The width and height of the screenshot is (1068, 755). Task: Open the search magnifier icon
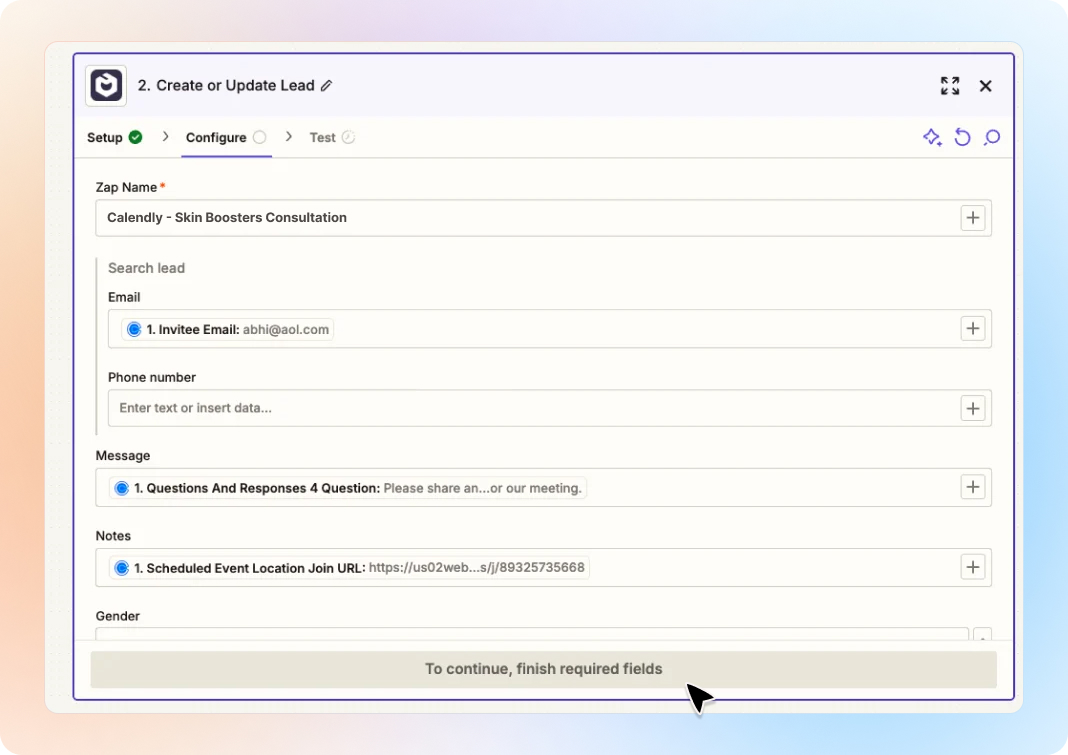coord(992,137)
